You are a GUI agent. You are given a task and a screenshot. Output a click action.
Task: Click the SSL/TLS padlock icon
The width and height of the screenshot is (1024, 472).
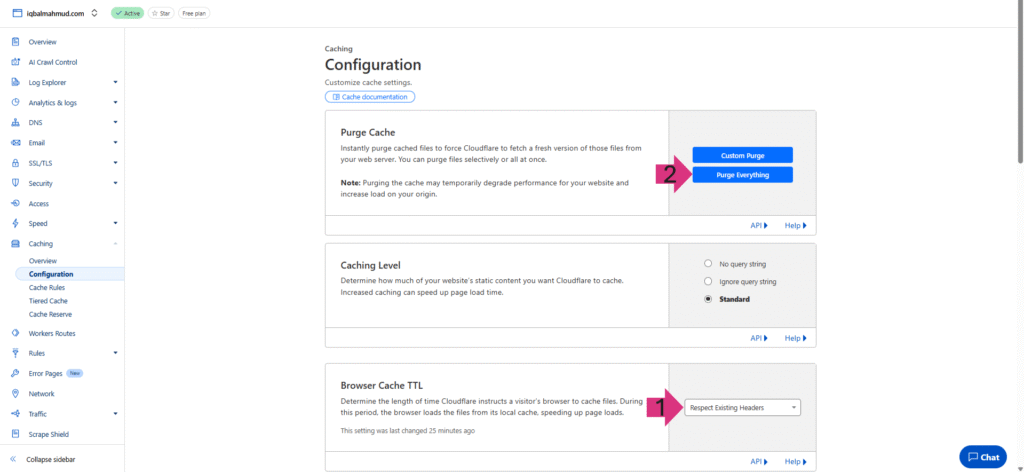click(x=16, y=163)
